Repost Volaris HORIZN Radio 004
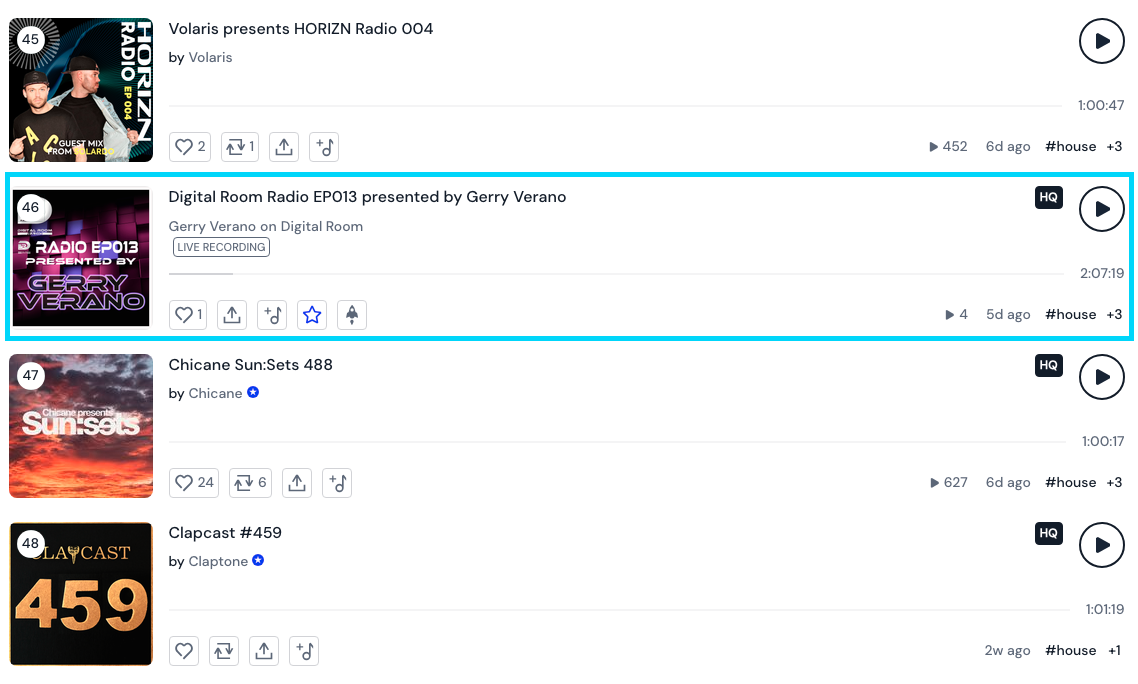 point(240,147)
